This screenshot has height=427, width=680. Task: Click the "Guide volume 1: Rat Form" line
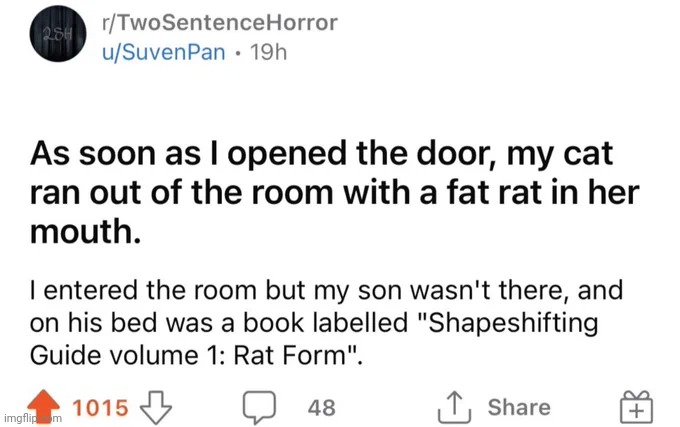coord(195,355)
